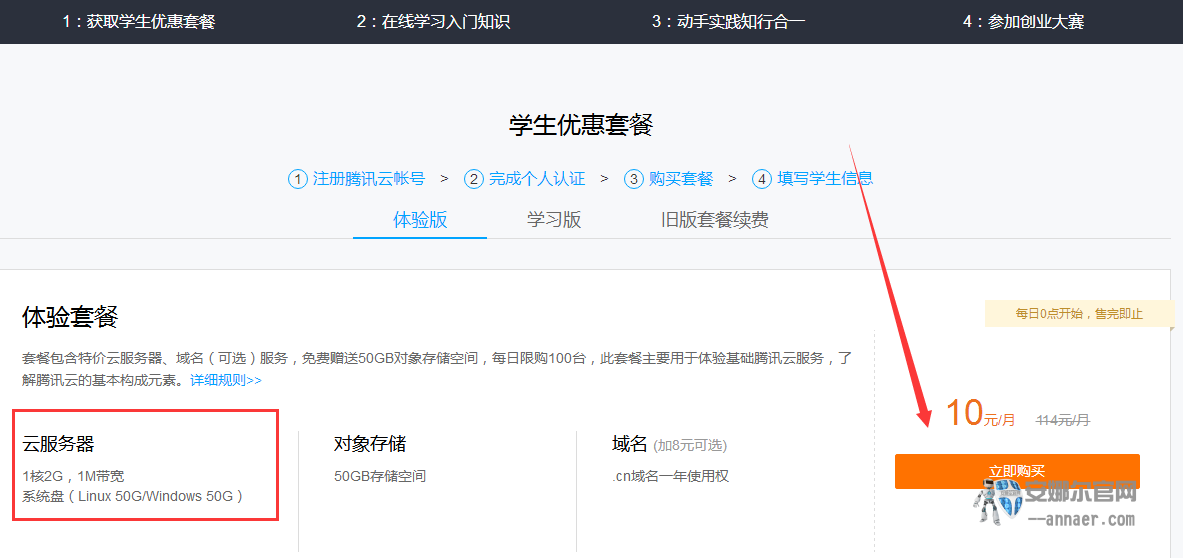This screenshot has width=1183, height=558.
Task: Switch to the 旧版套餐续费 tab
Action: pos(714,220)
